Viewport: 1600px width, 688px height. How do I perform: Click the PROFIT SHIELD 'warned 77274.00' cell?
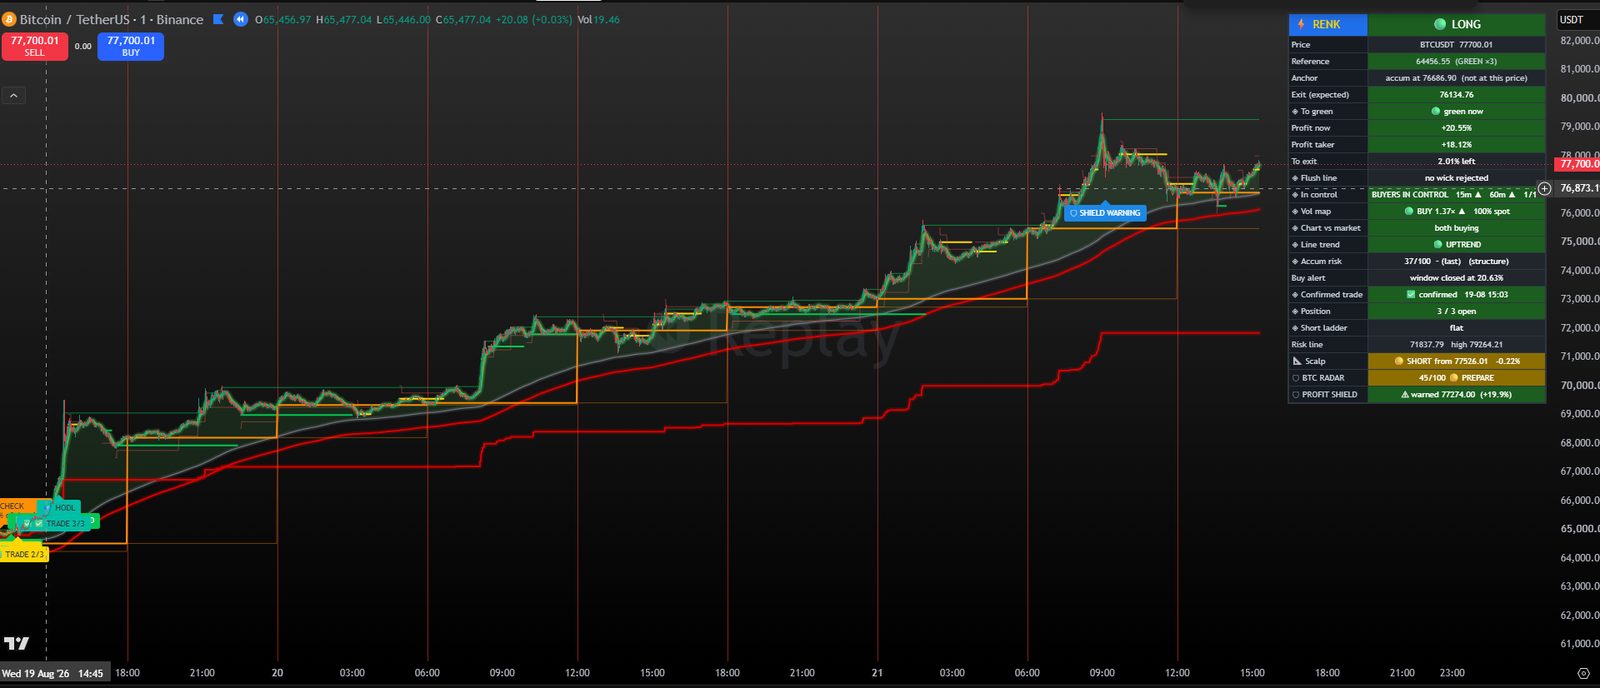(x=1456, y=395)
